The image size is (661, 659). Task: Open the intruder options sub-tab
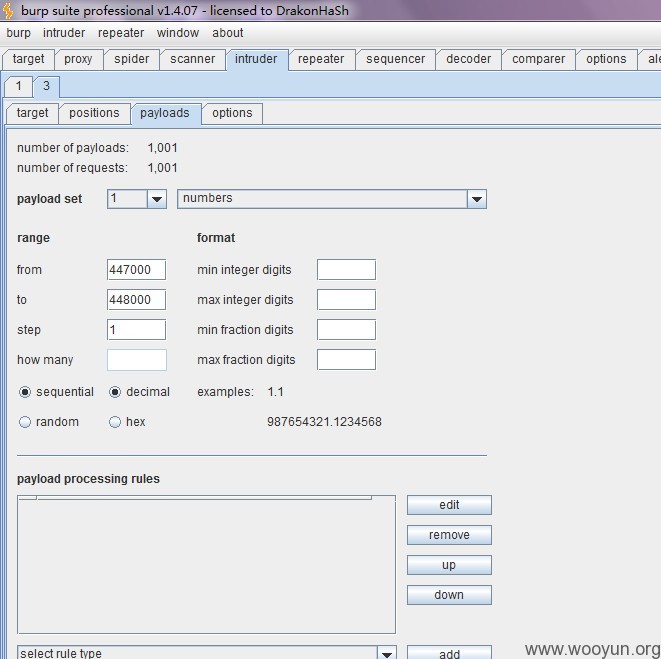pos(232,113)
